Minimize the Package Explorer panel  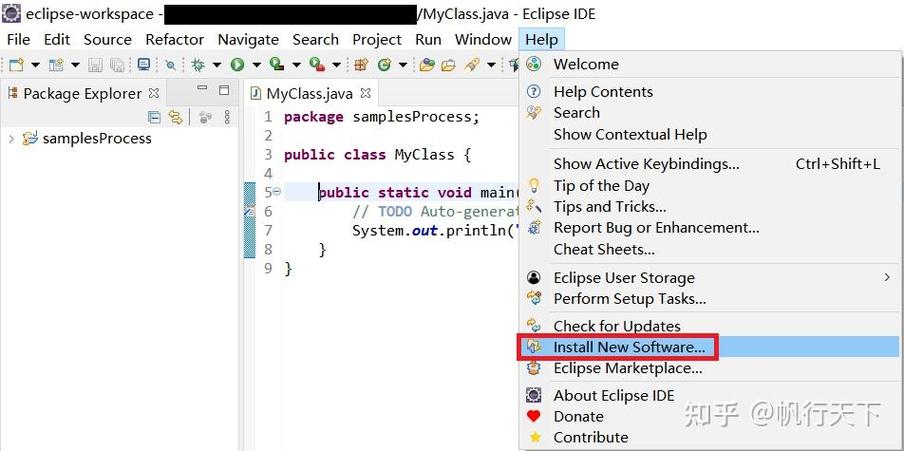202,90
